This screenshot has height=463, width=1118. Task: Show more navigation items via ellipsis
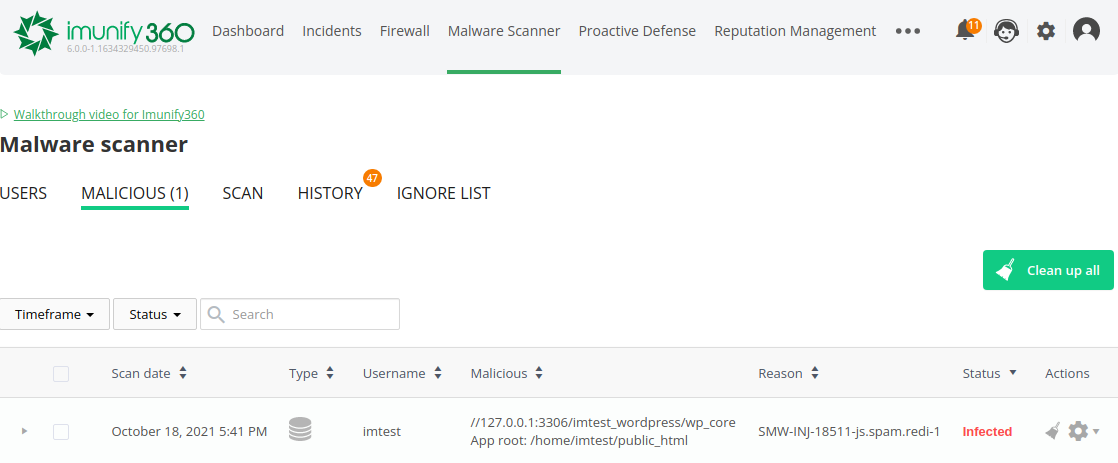(x=908, y=31)
